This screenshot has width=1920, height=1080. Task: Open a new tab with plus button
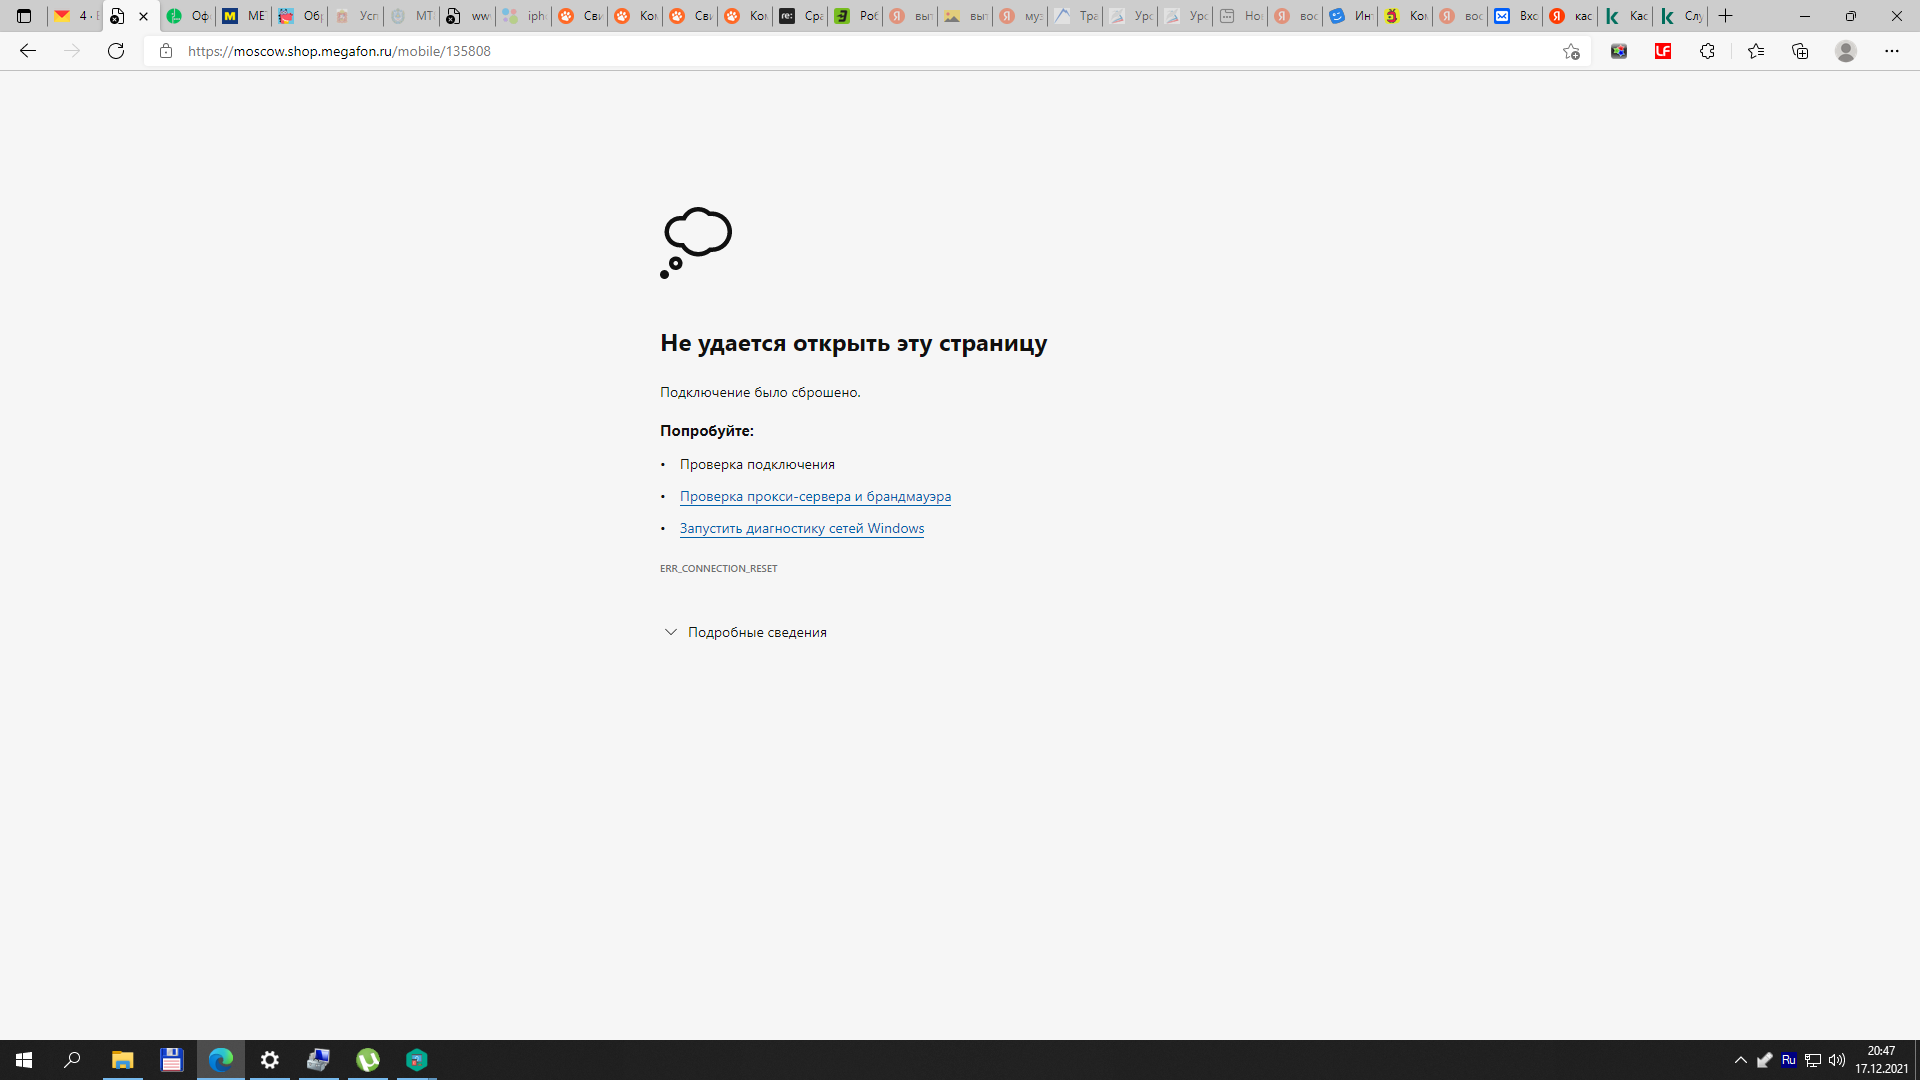(x=1725, y=16)
